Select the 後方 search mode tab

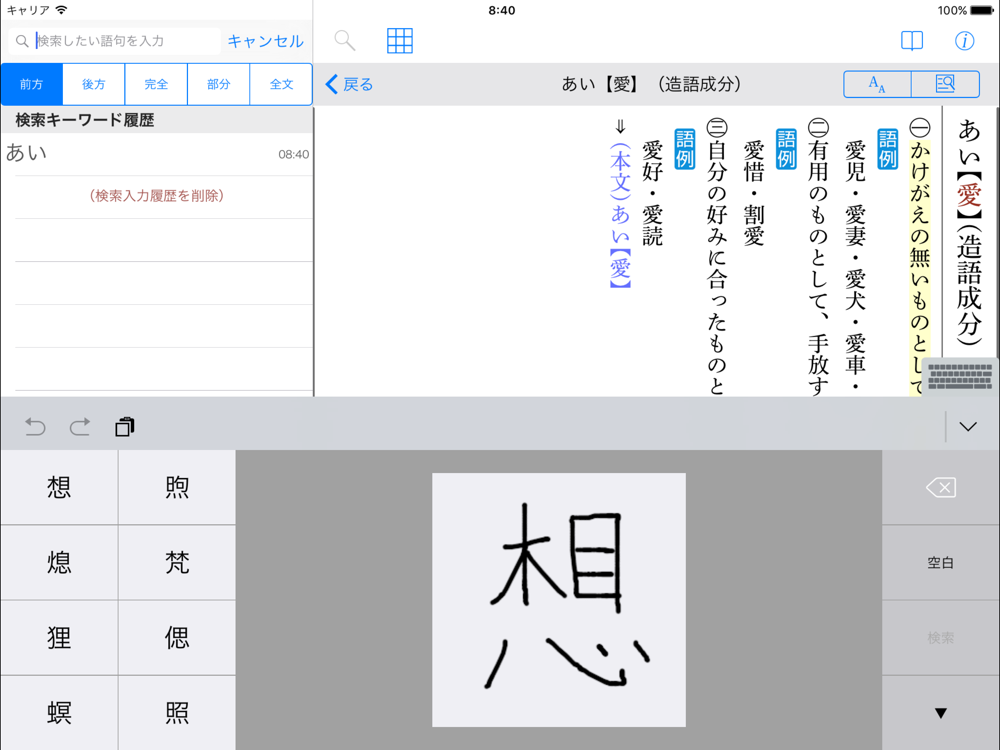(94, 84)
